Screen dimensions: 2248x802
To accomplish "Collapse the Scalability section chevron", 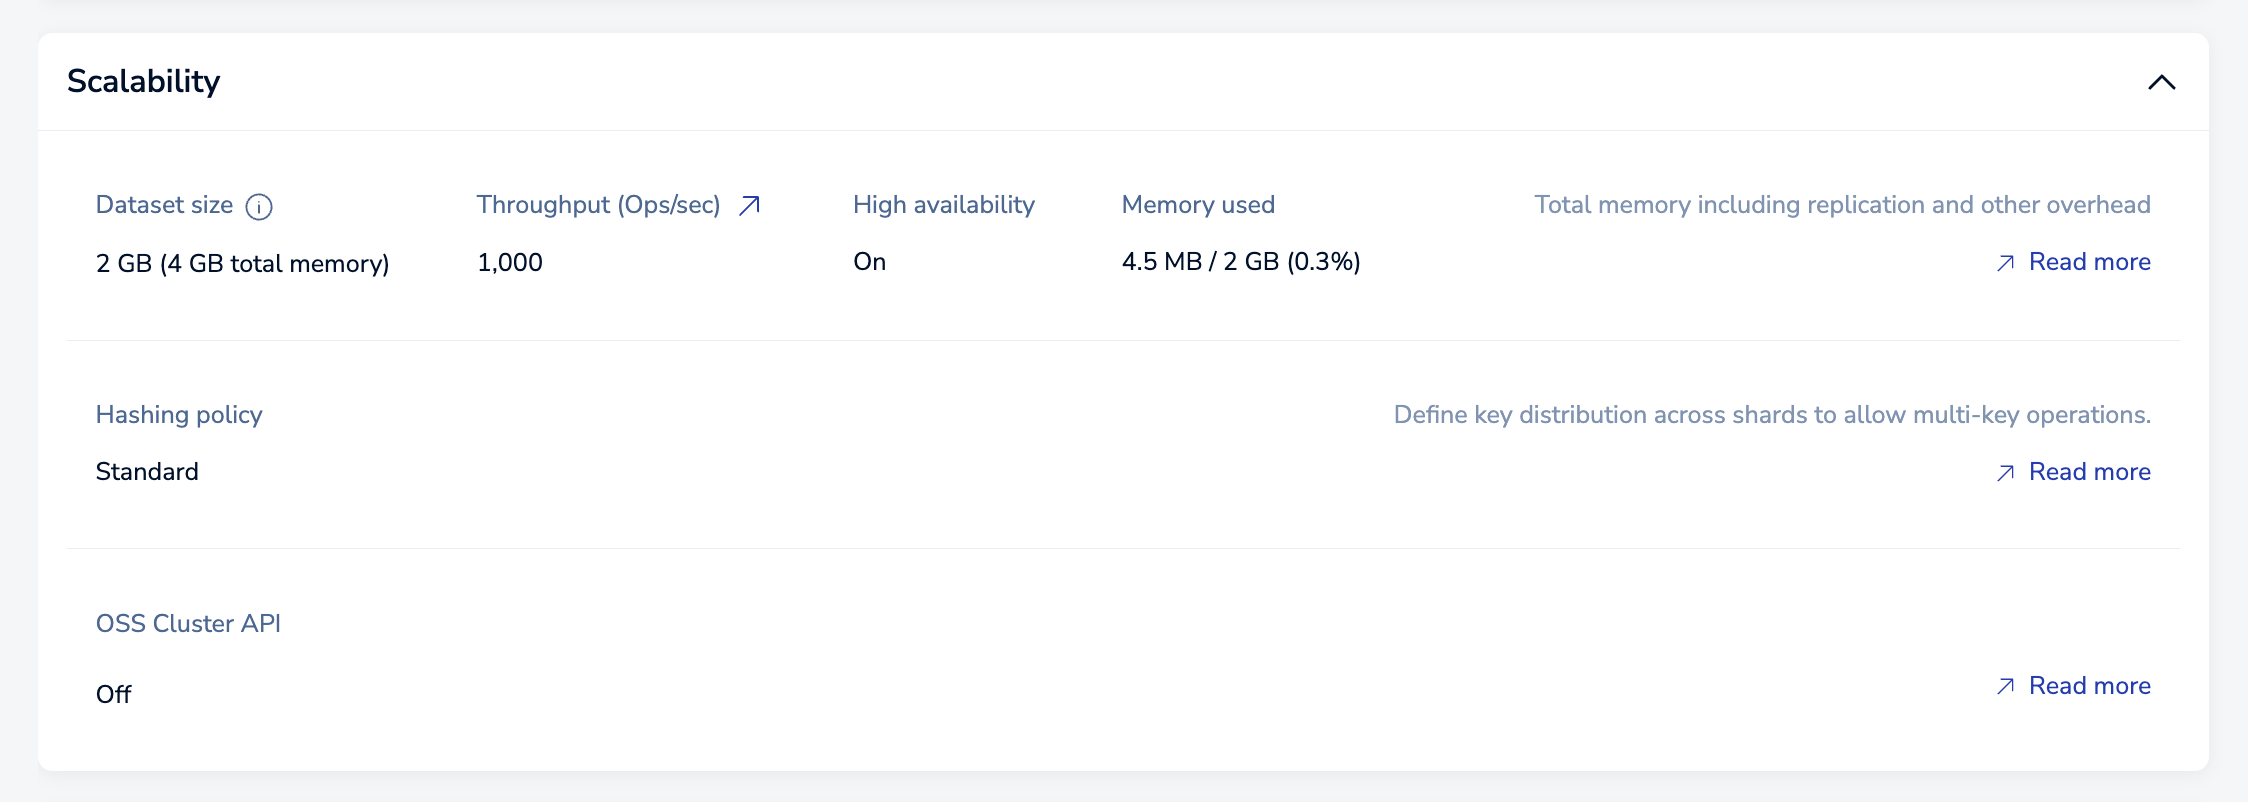I will pos(2161,83).
